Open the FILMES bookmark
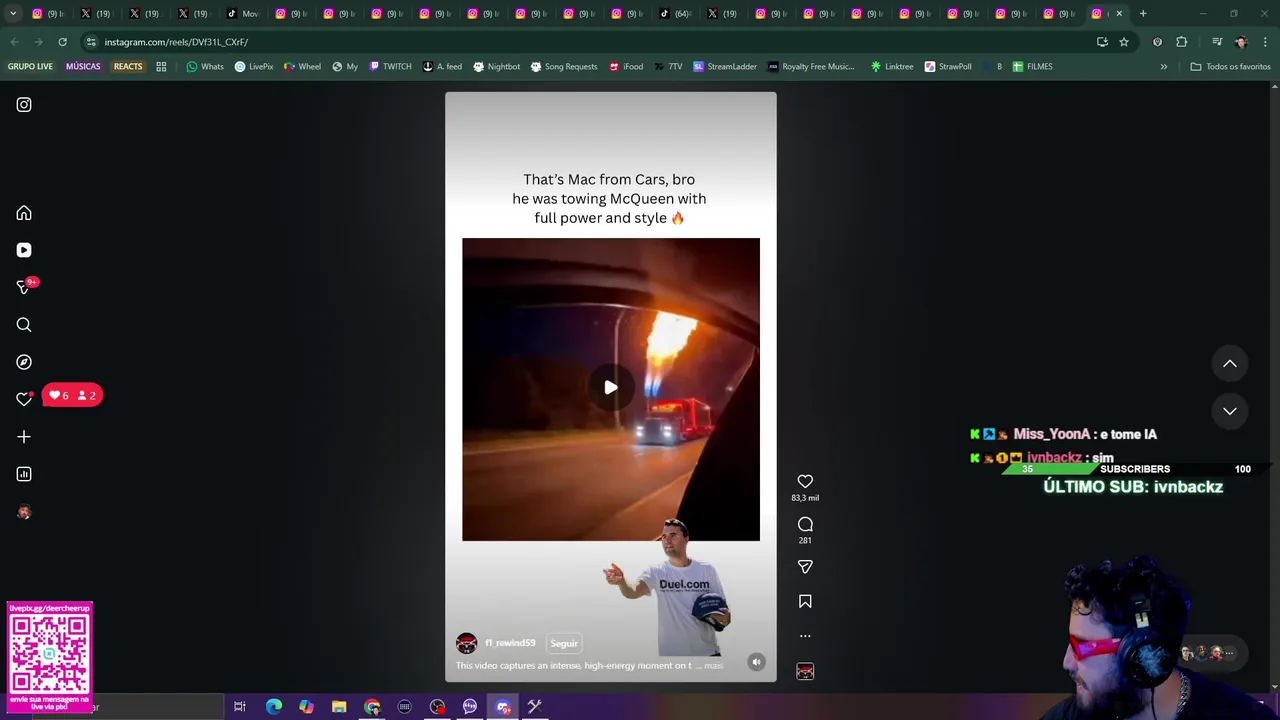Image resolution: width=1280 pixels, height=720 pixels. tap(1032, 67)
